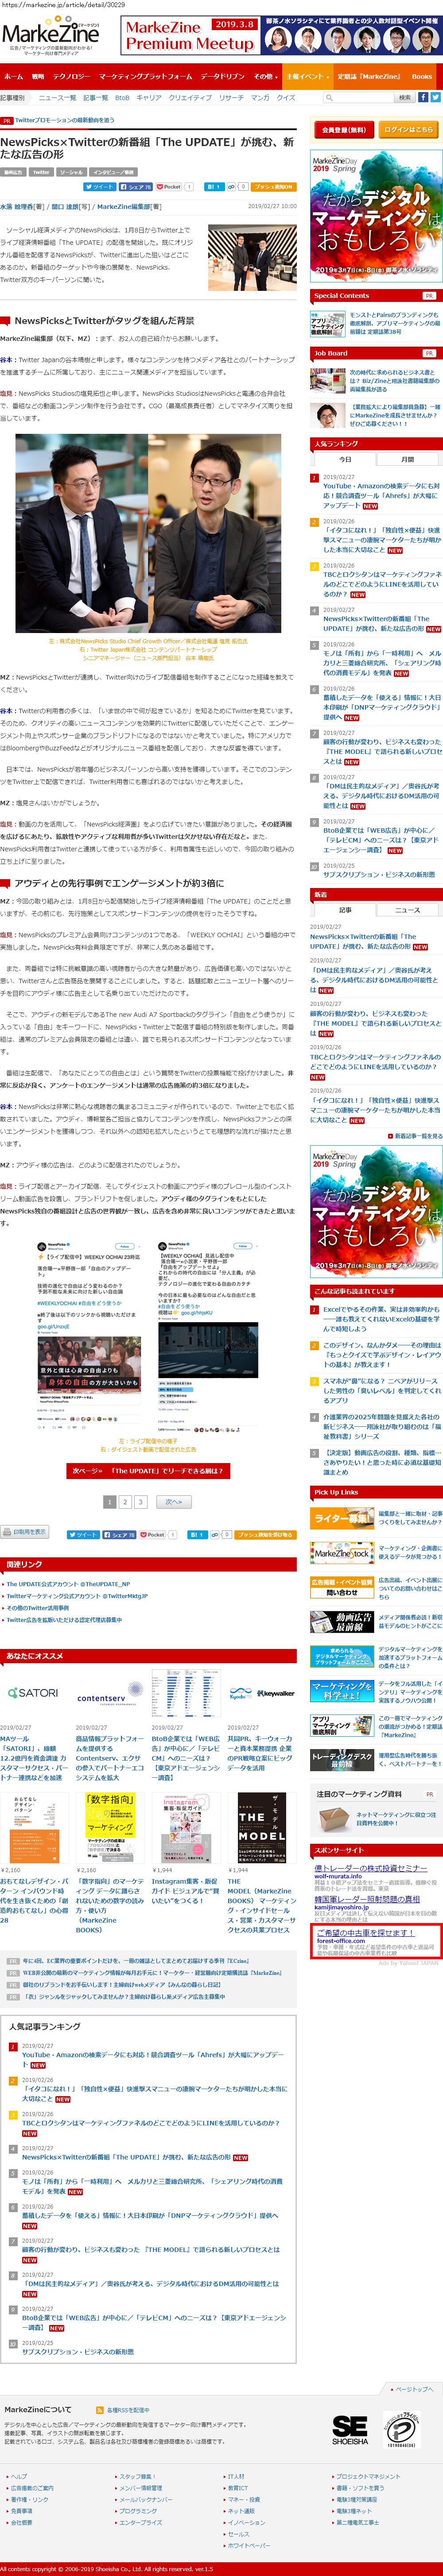Click the SATORI logo in recommendations
The width and height of the screenshot is (443, 2576).
point(33,1692)
